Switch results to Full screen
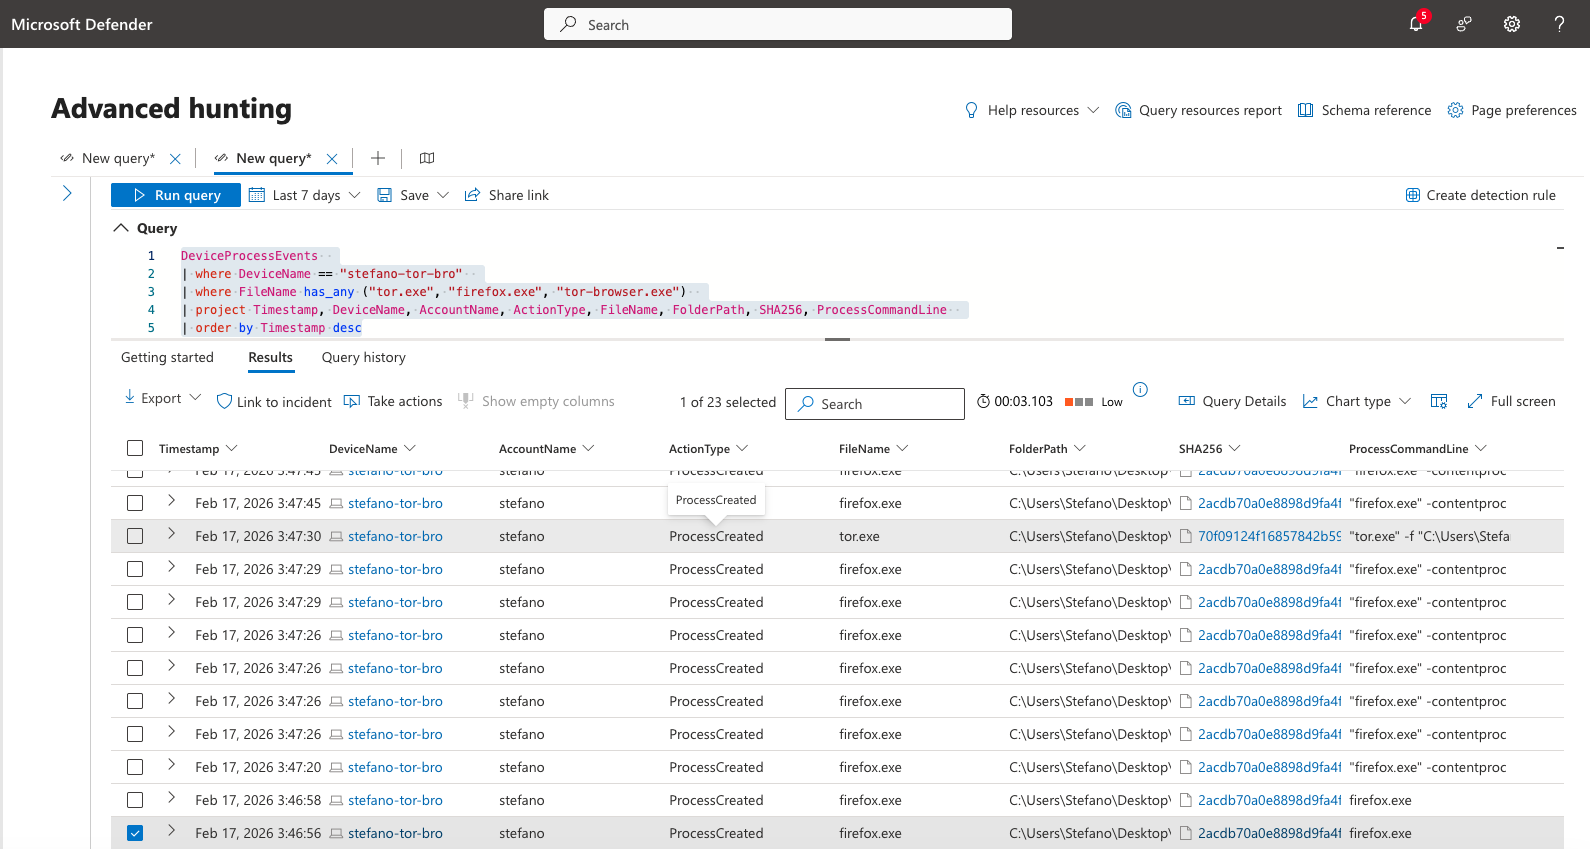The width and height of the screenshot is (1590, 849). tap(1511, 401)
